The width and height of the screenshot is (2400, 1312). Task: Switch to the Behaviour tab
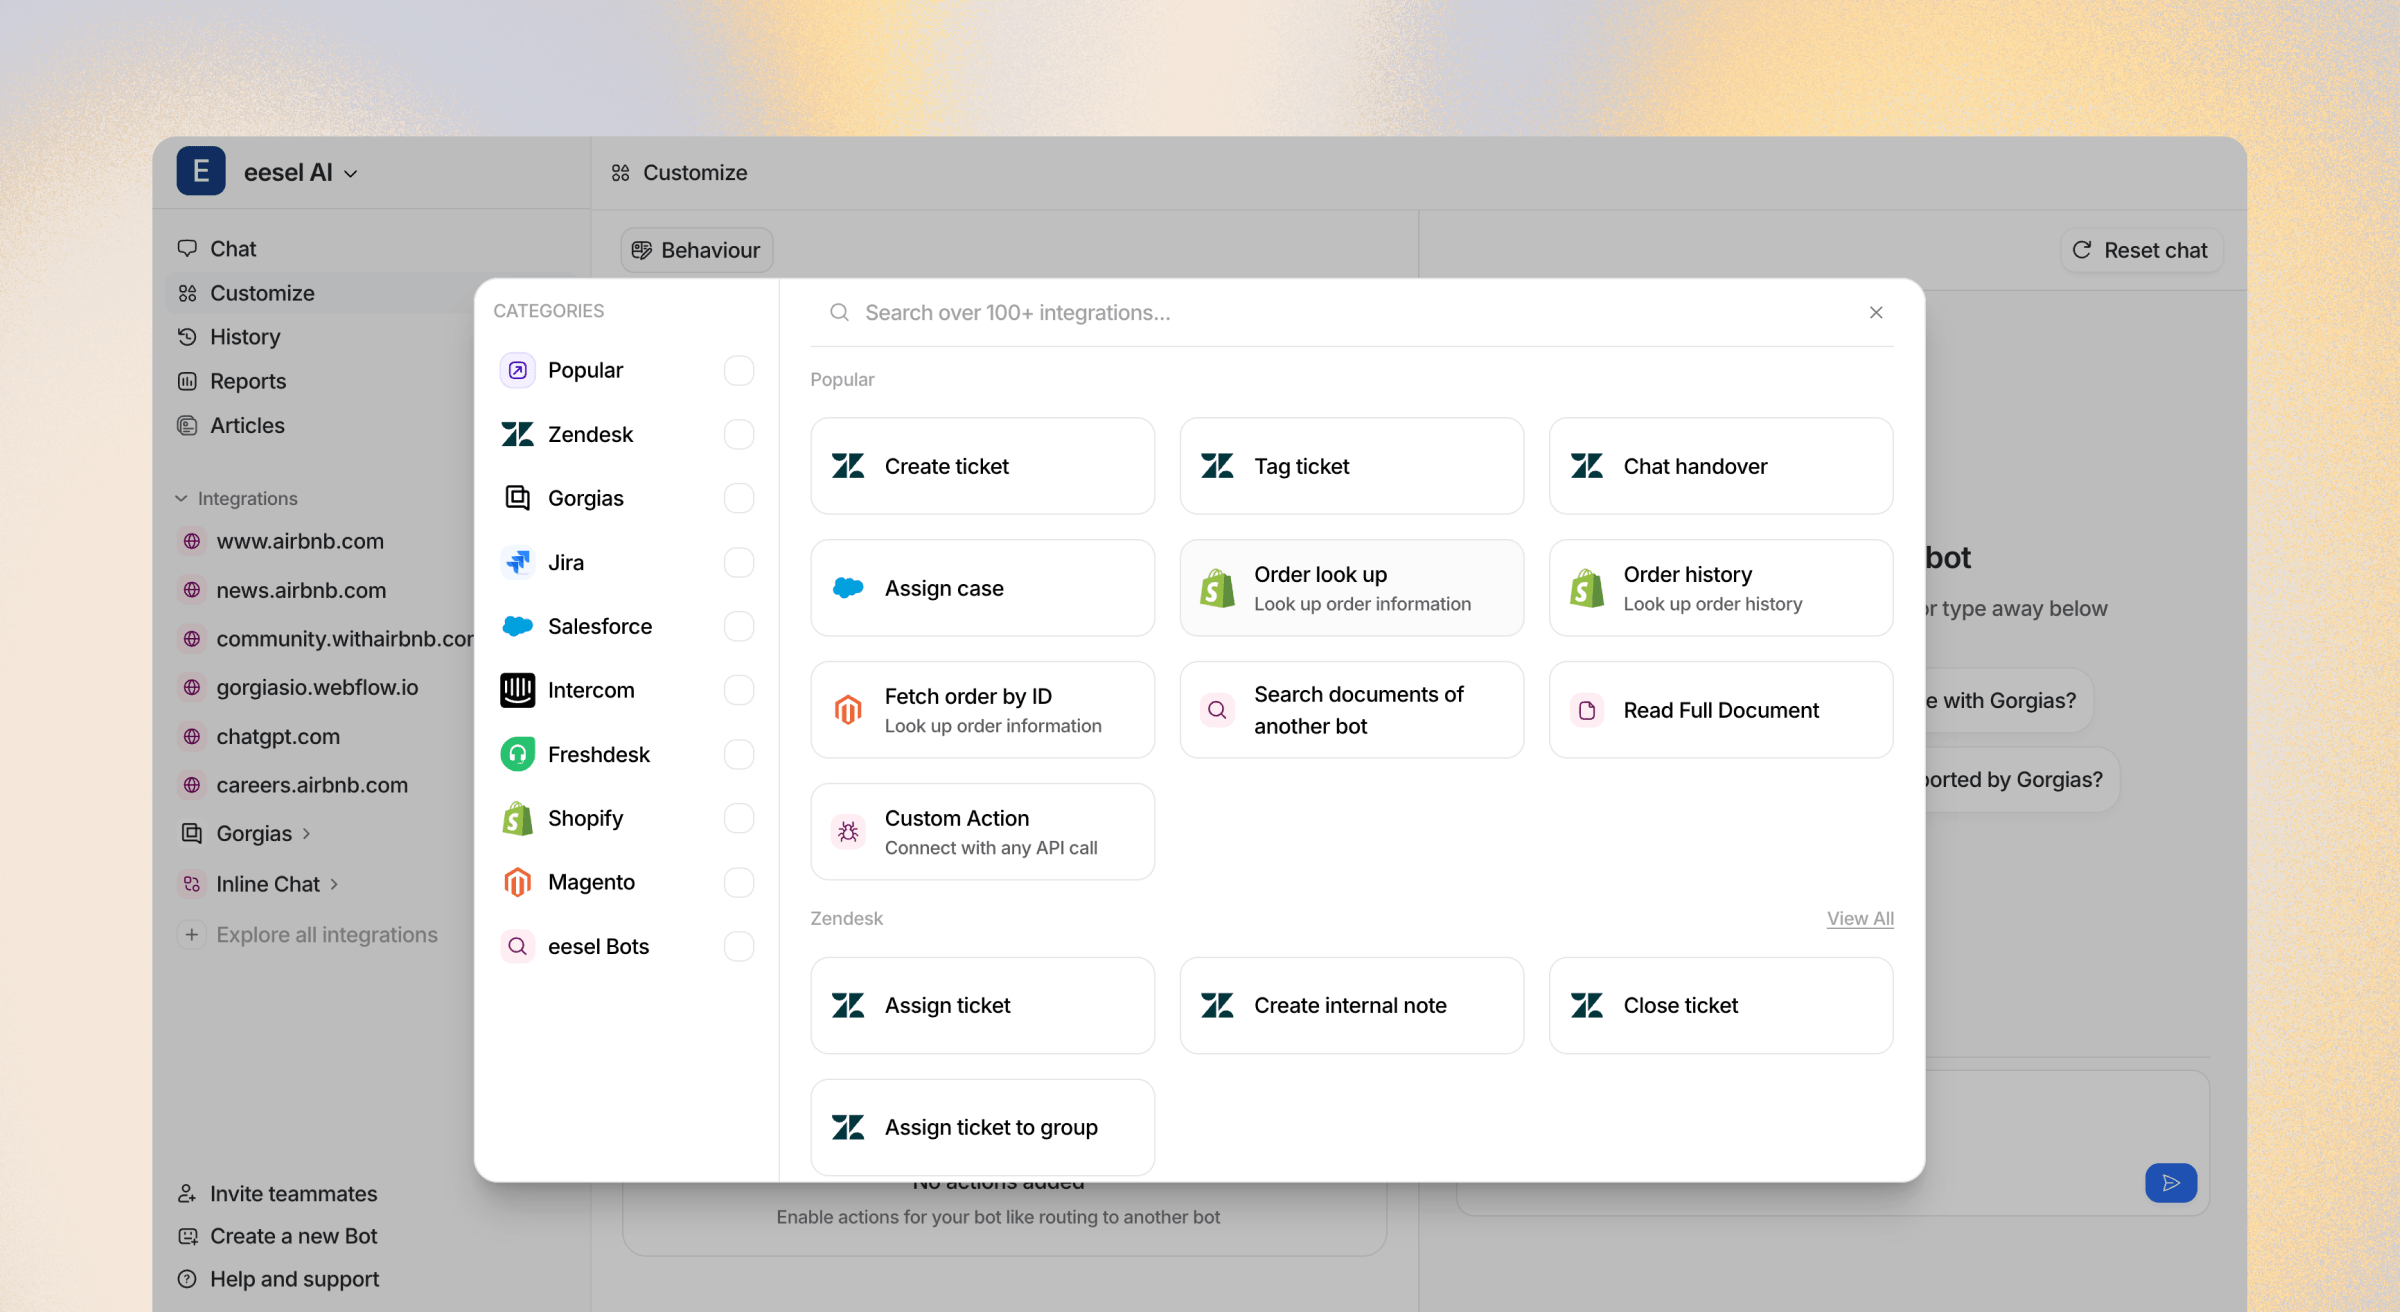click(x=697, y=250)
